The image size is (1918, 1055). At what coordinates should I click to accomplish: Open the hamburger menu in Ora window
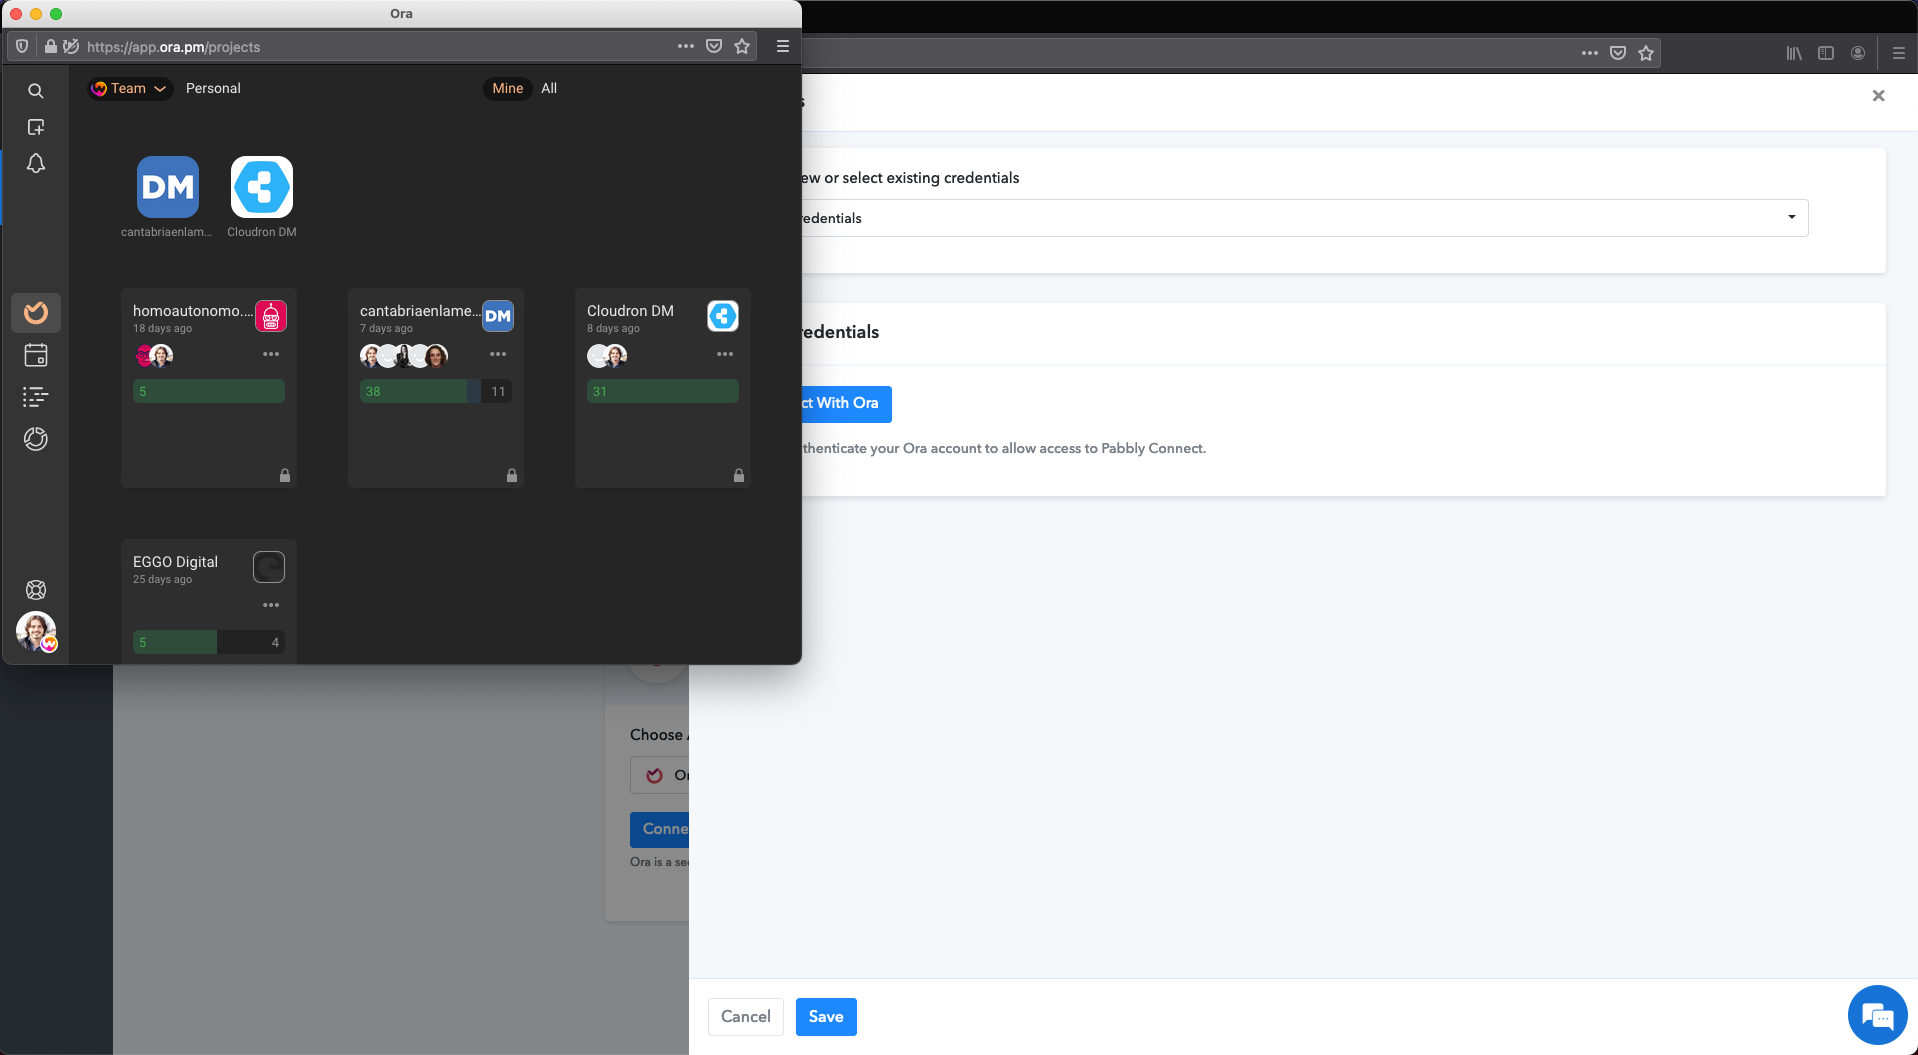coord(783,46)
